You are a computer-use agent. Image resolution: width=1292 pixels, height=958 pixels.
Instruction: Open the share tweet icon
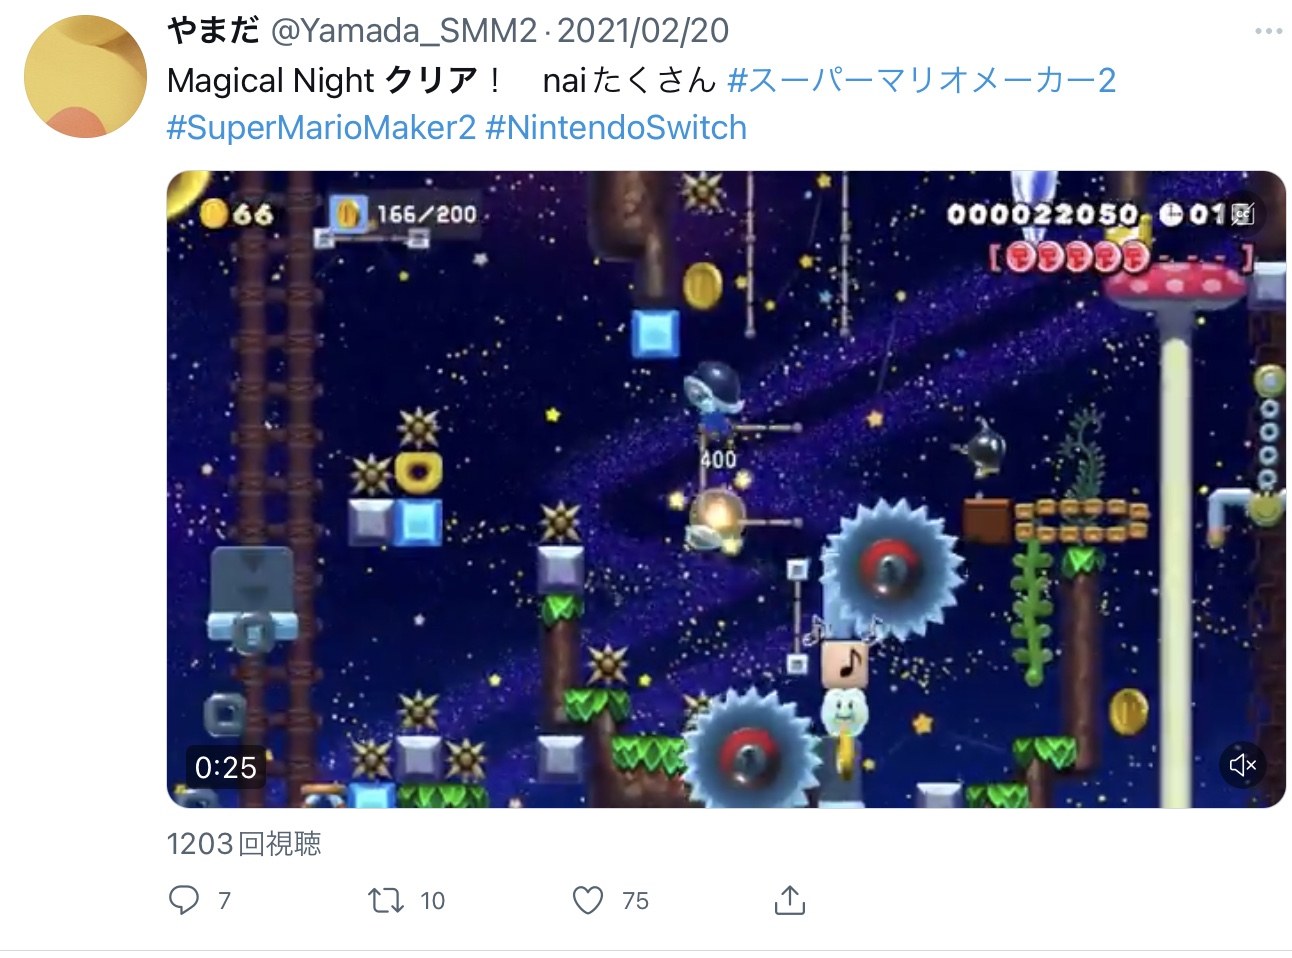[x=790, y=900]
